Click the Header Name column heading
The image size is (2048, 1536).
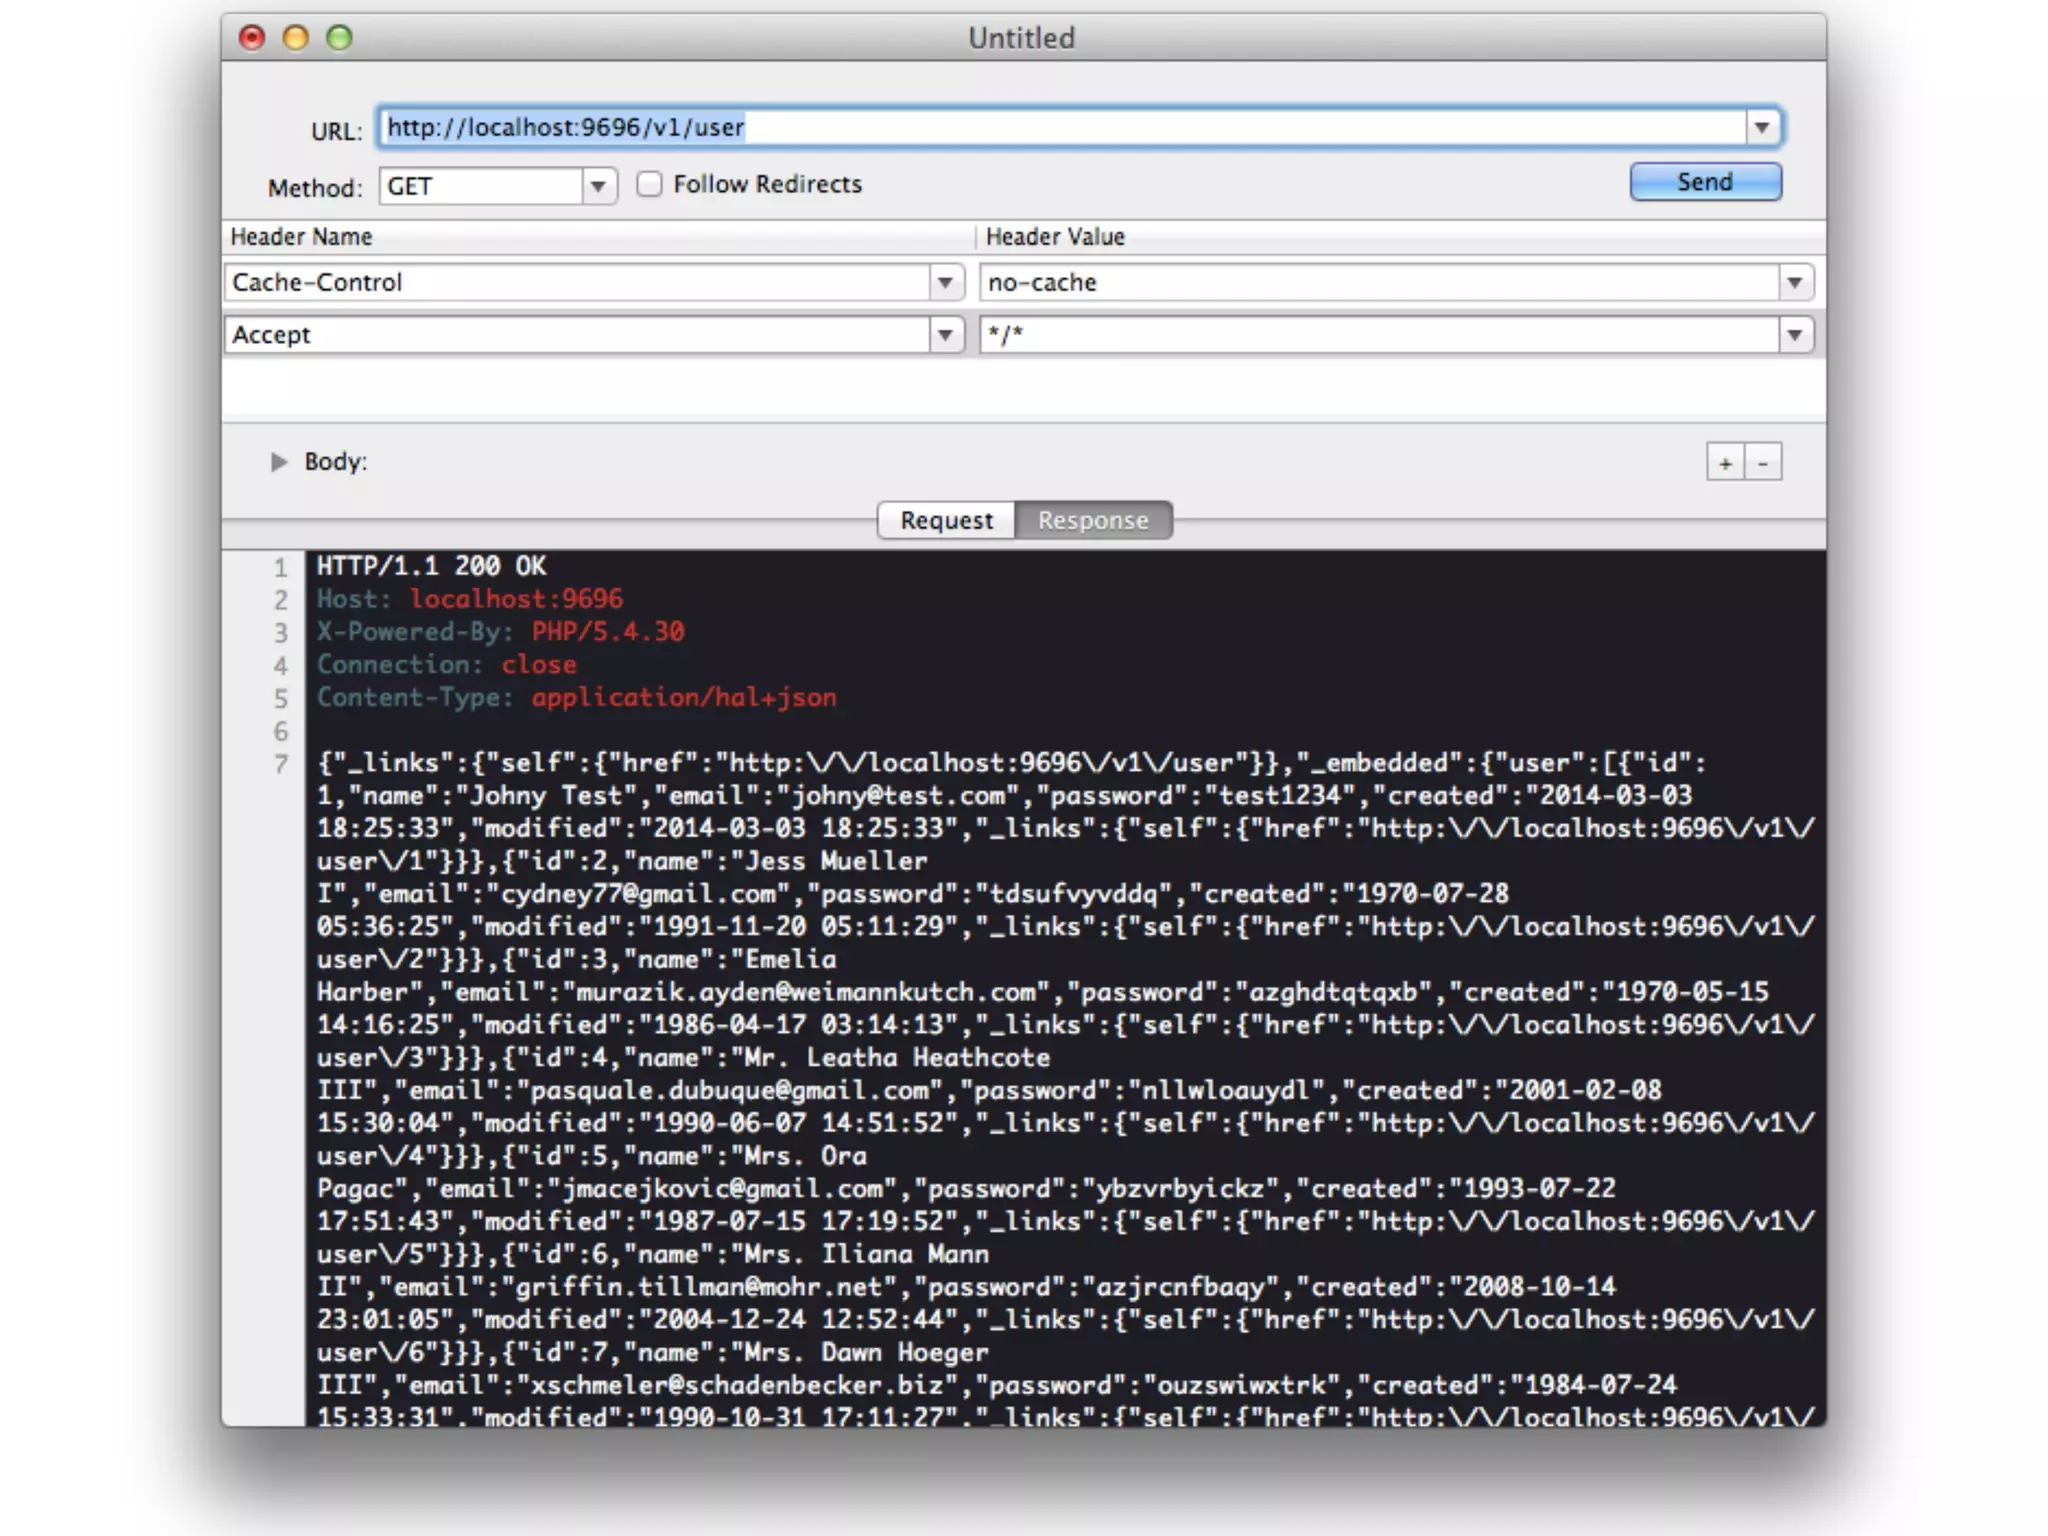tap(301, 237)
